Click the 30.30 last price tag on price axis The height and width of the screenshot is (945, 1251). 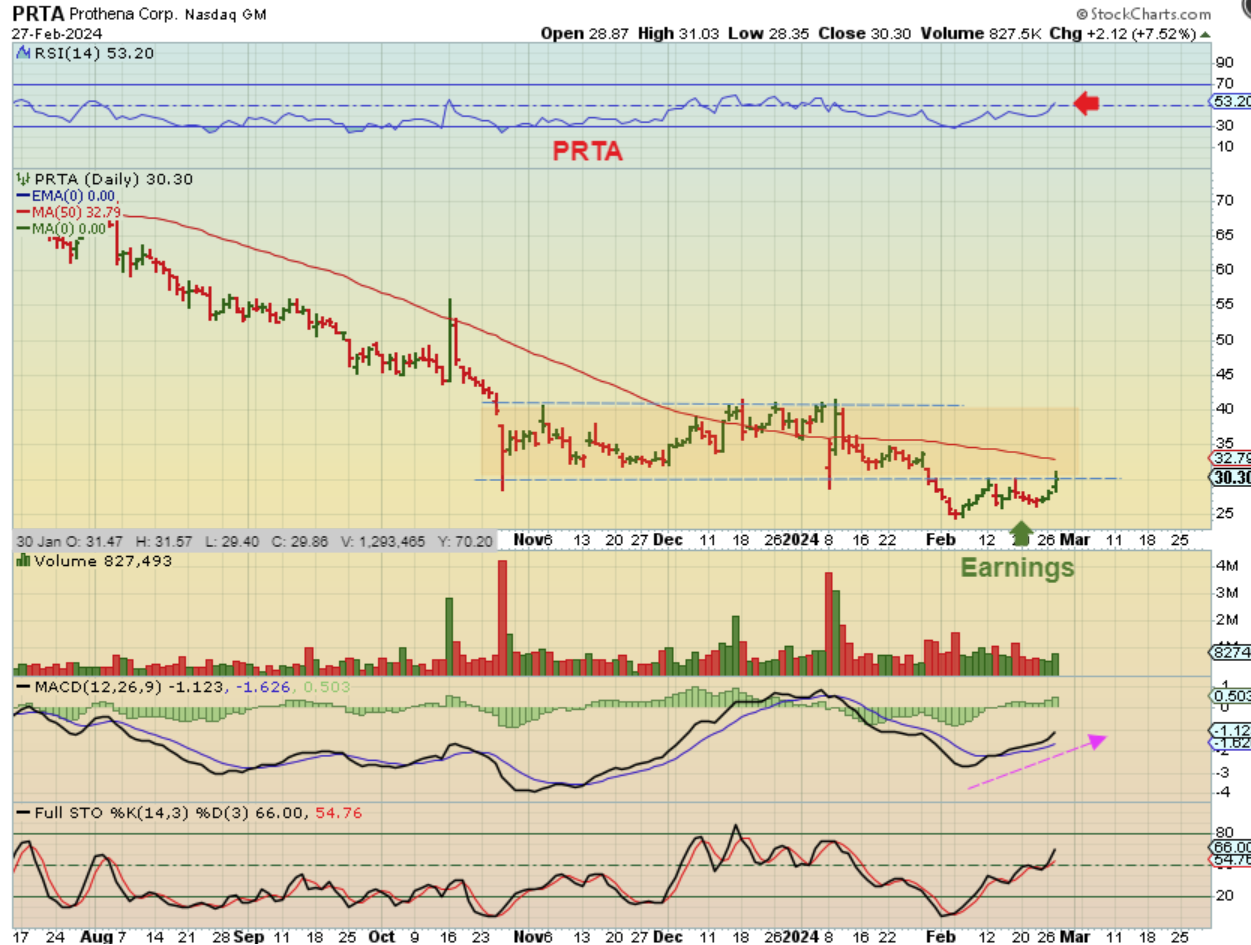(x=1229, y=478)
